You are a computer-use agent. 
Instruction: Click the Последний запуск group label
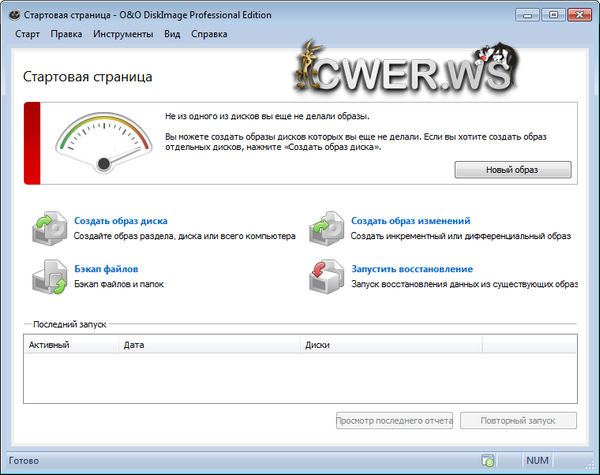(70, 324)
